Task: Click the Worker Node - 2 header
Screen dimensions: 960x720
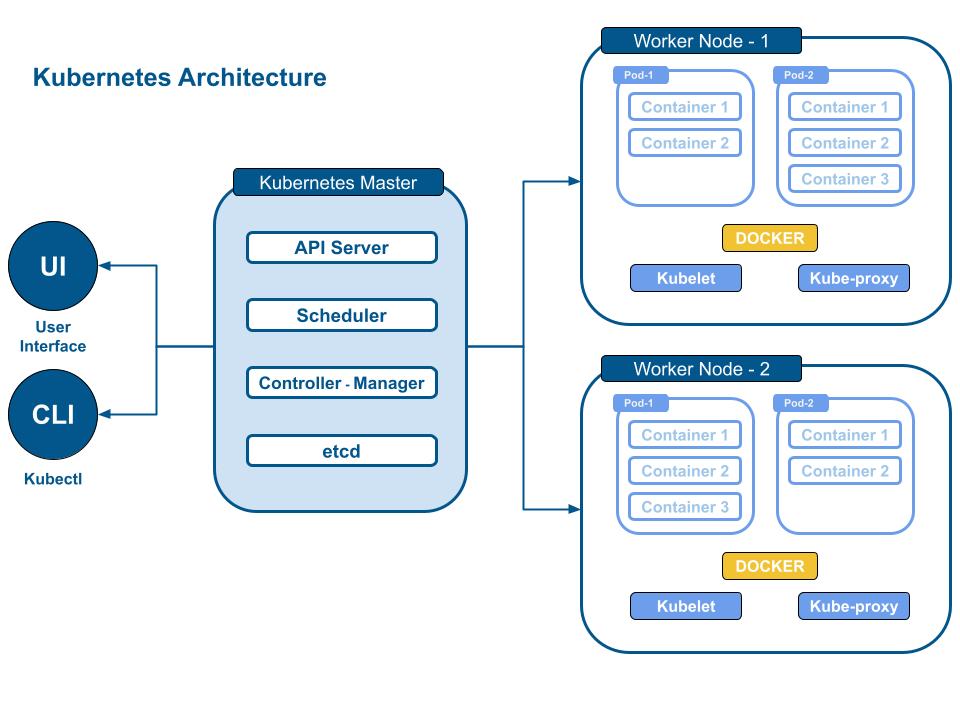Action: 701,369
